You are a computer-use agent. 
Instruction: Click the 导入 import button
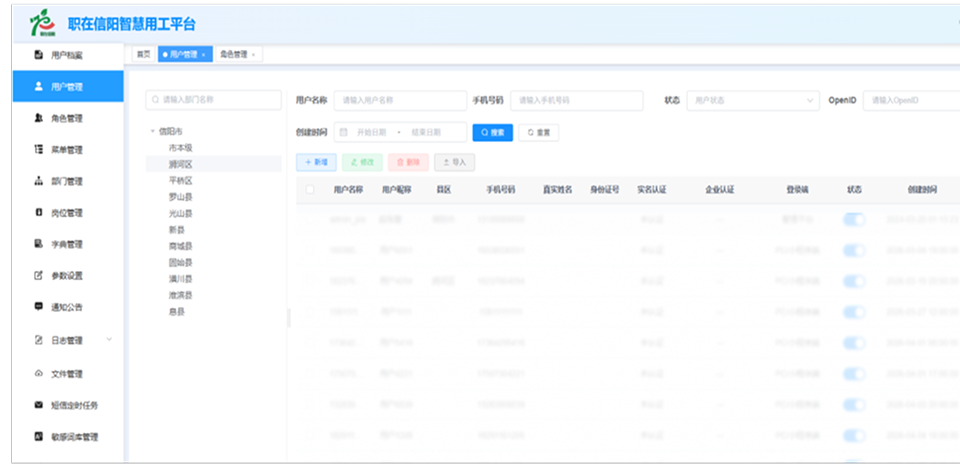[x=454, y=162]
